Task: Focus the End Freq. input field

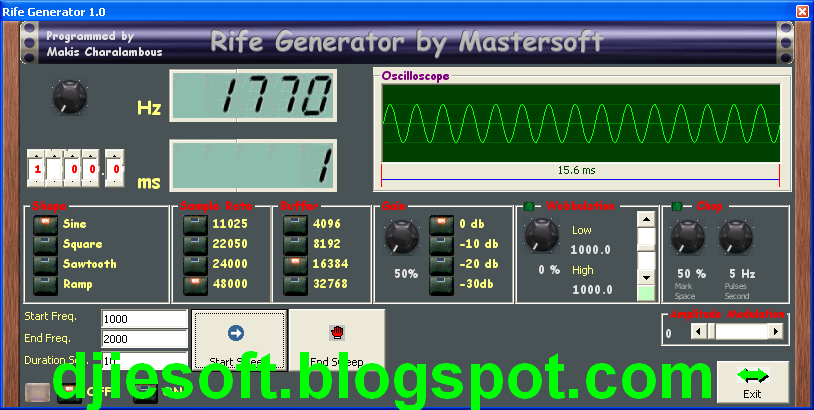Action: click(144, 339)
